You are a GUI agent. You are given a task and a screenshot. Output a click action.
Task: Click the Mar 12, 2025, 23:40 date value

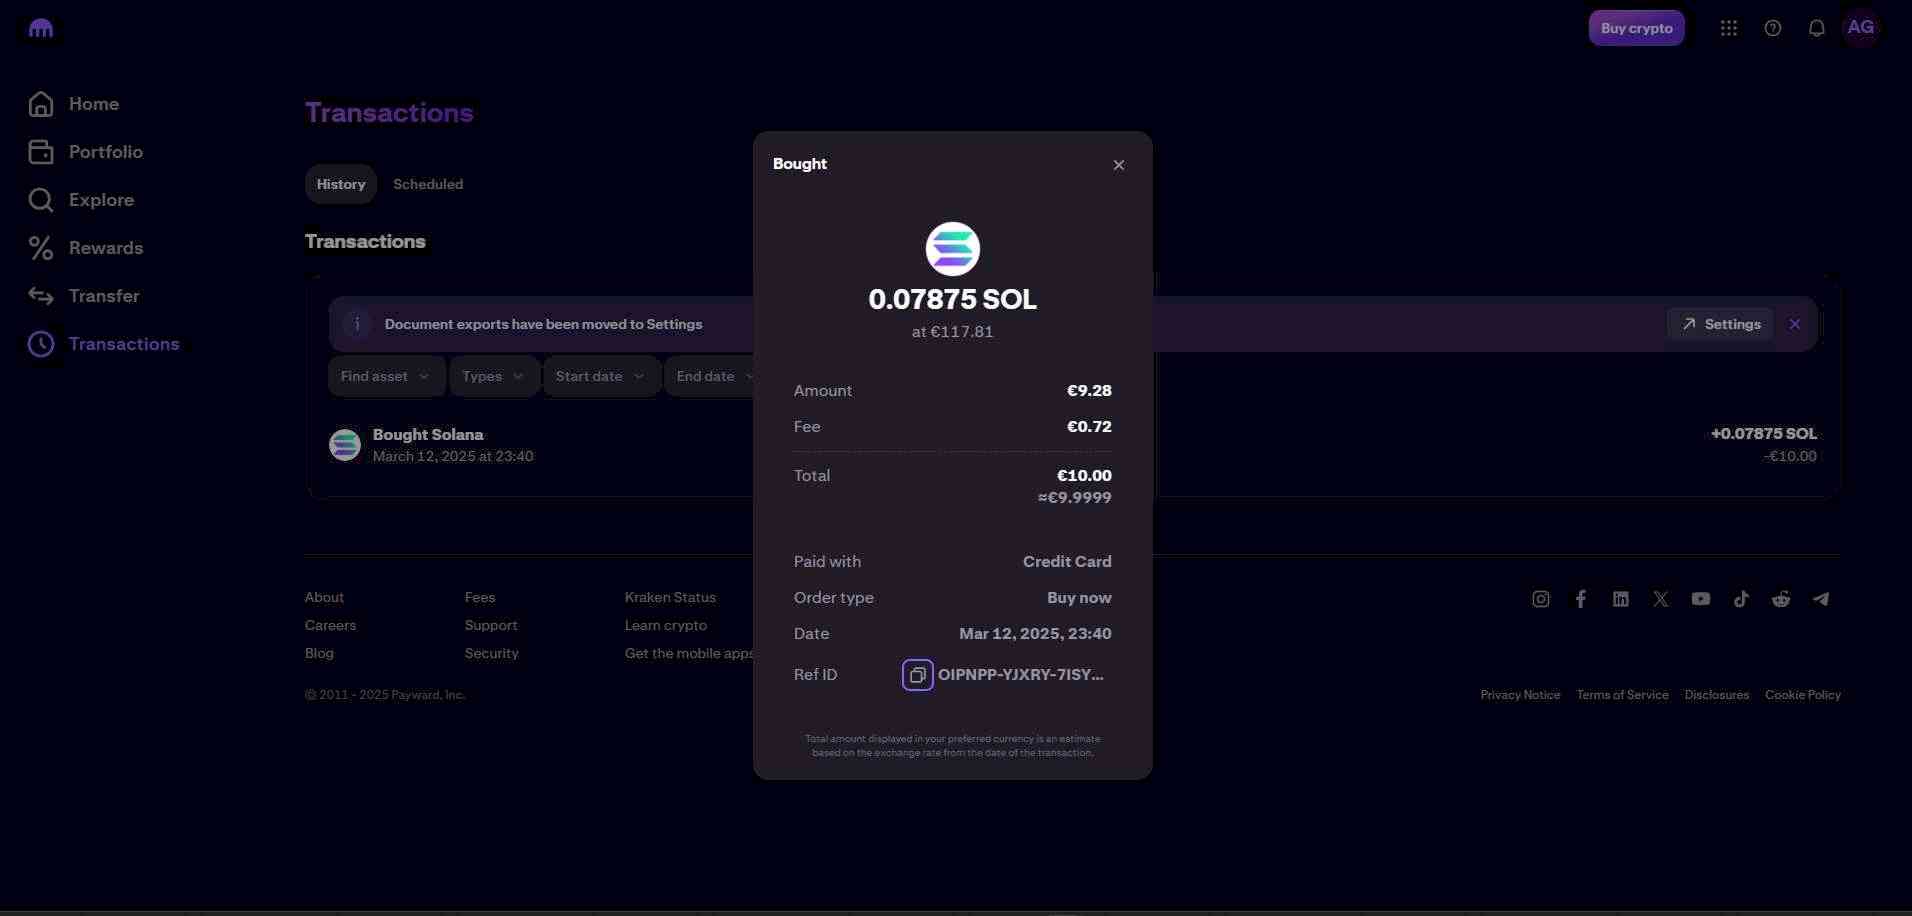click(x=1035, y=634)
